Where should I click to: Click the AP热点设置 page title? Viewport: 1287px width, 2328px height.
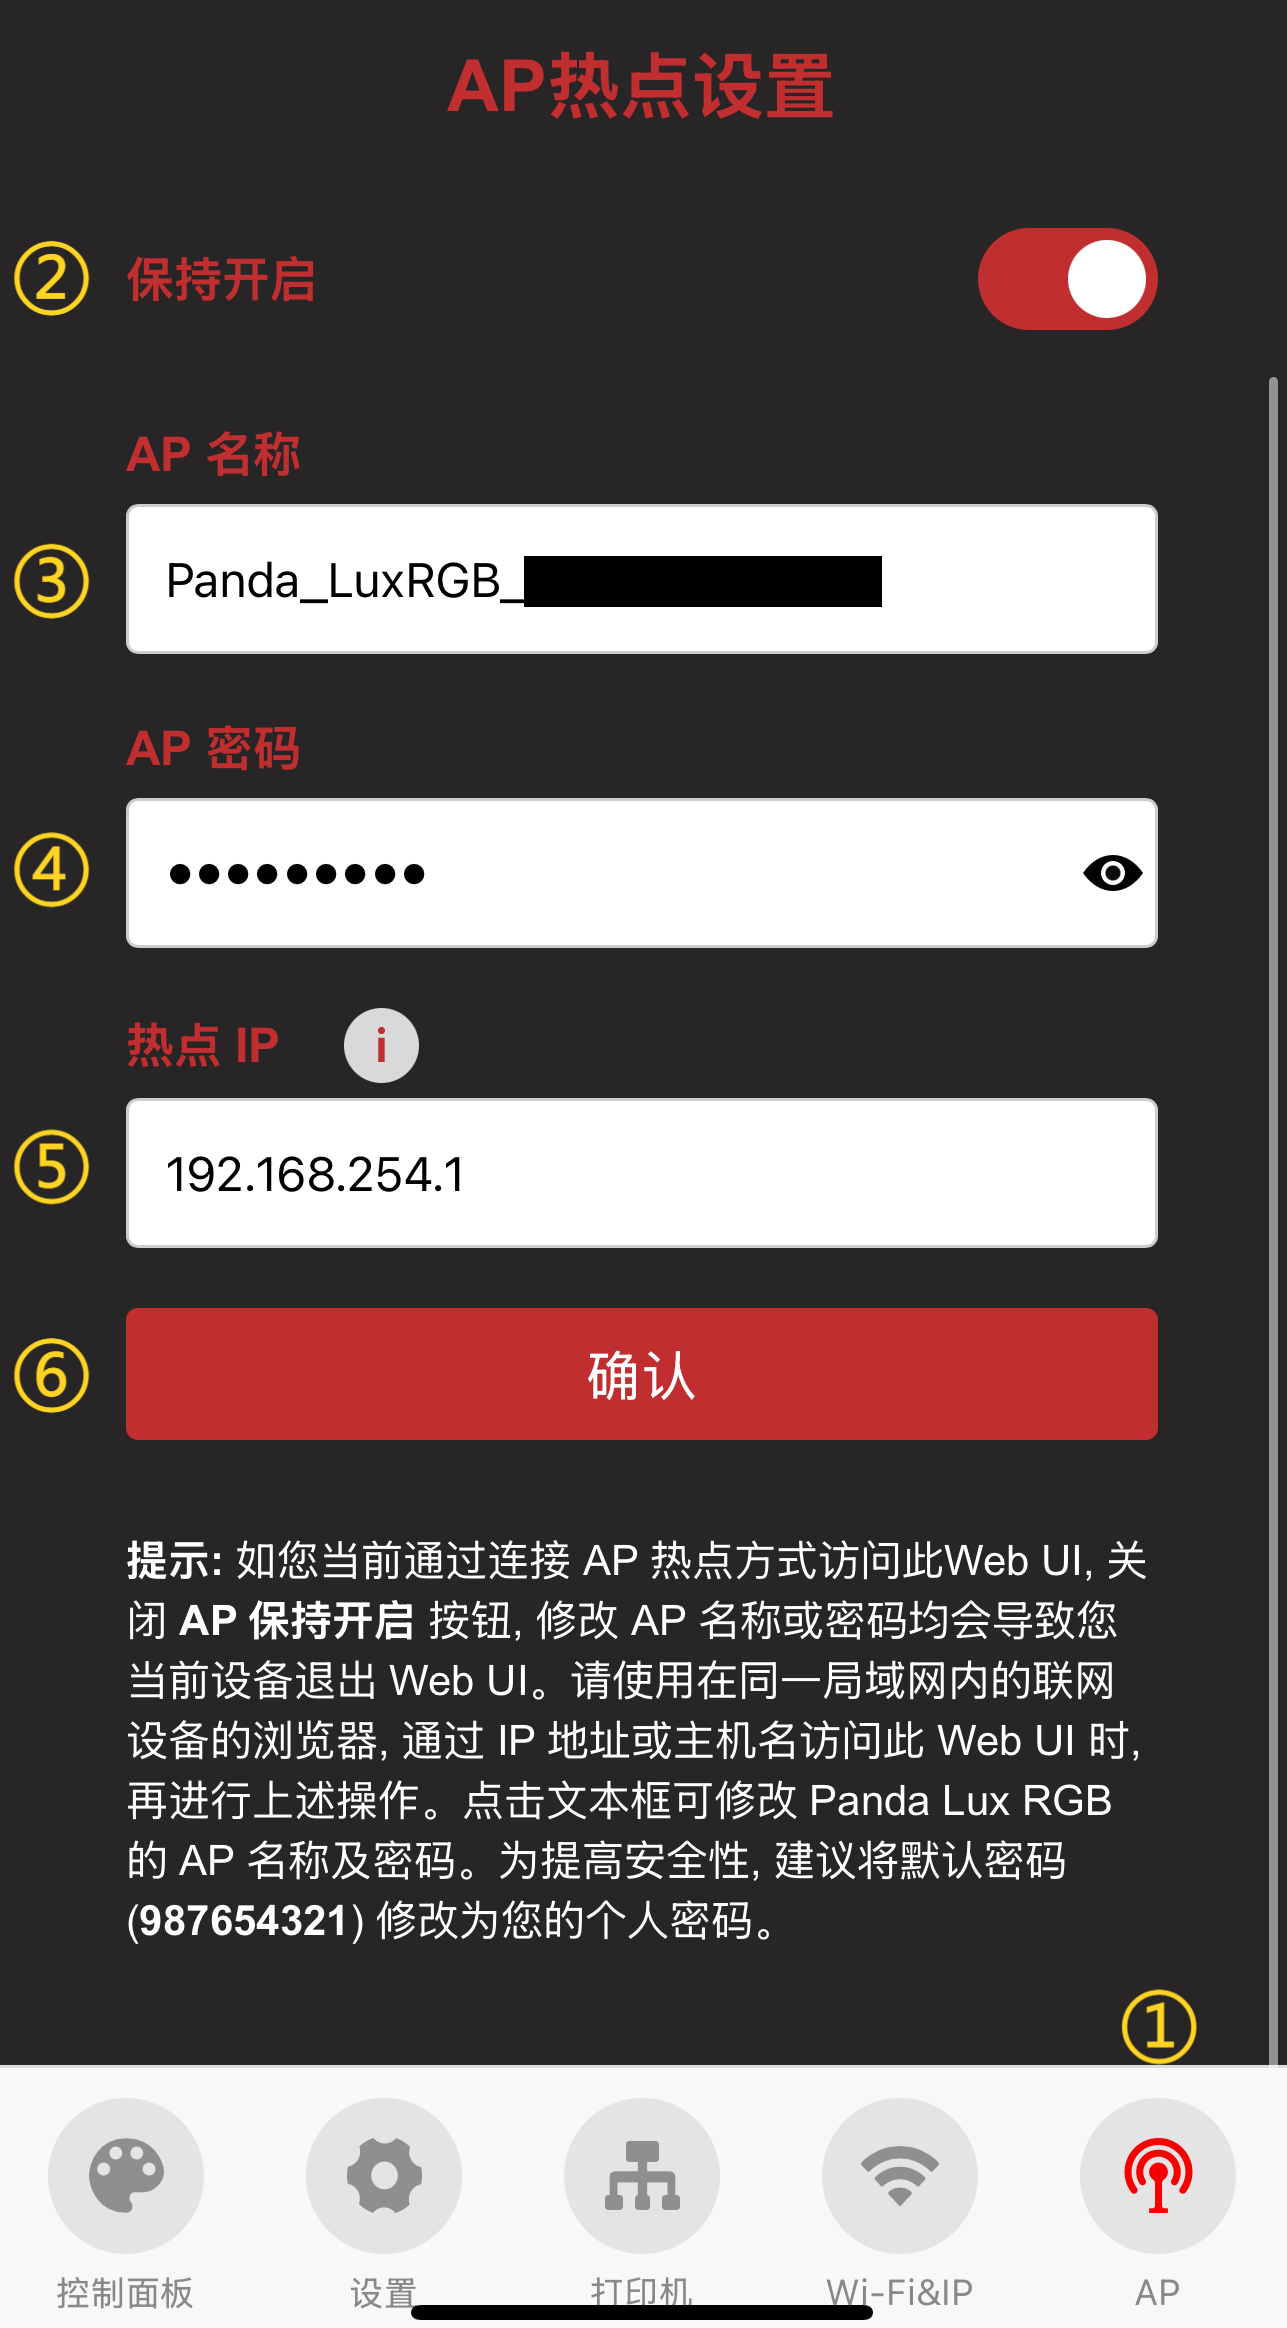640,87
